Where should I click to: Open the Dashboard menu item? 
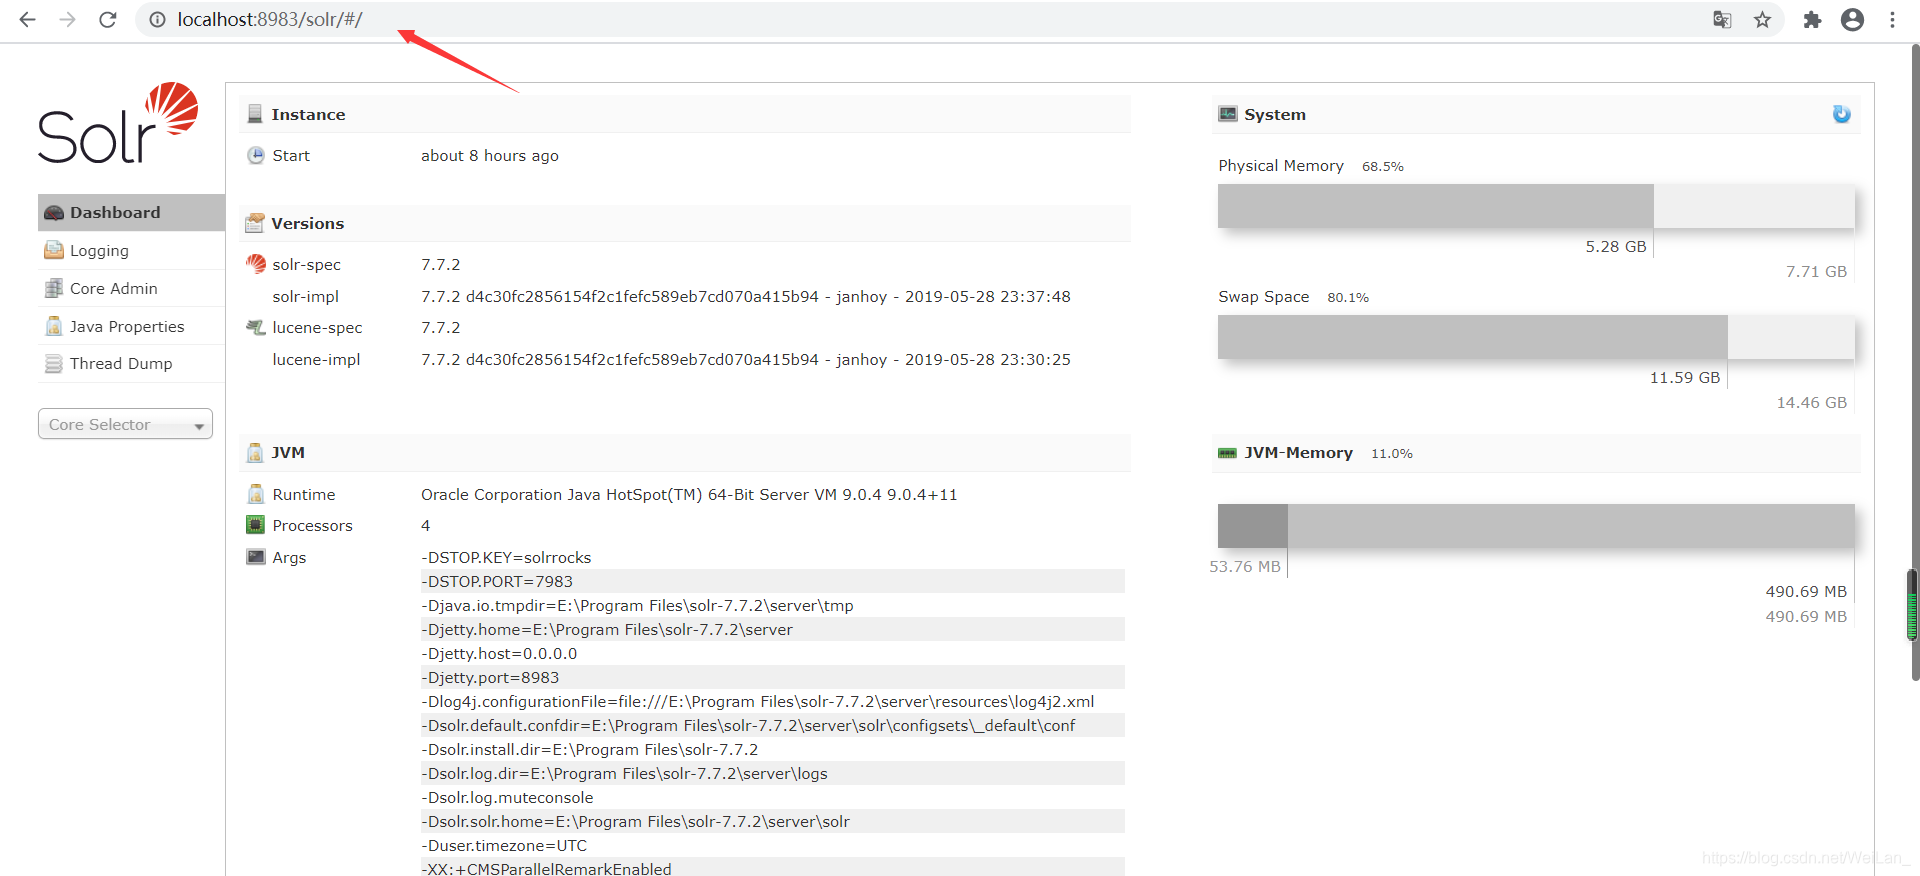click(131, 212)
